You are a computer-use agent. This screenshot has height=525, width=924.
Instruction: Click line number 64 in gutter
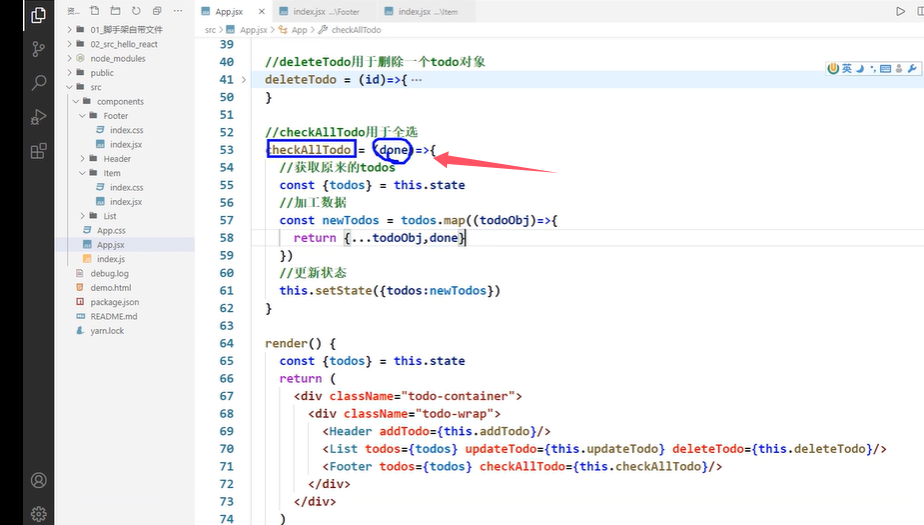(226, 344)
